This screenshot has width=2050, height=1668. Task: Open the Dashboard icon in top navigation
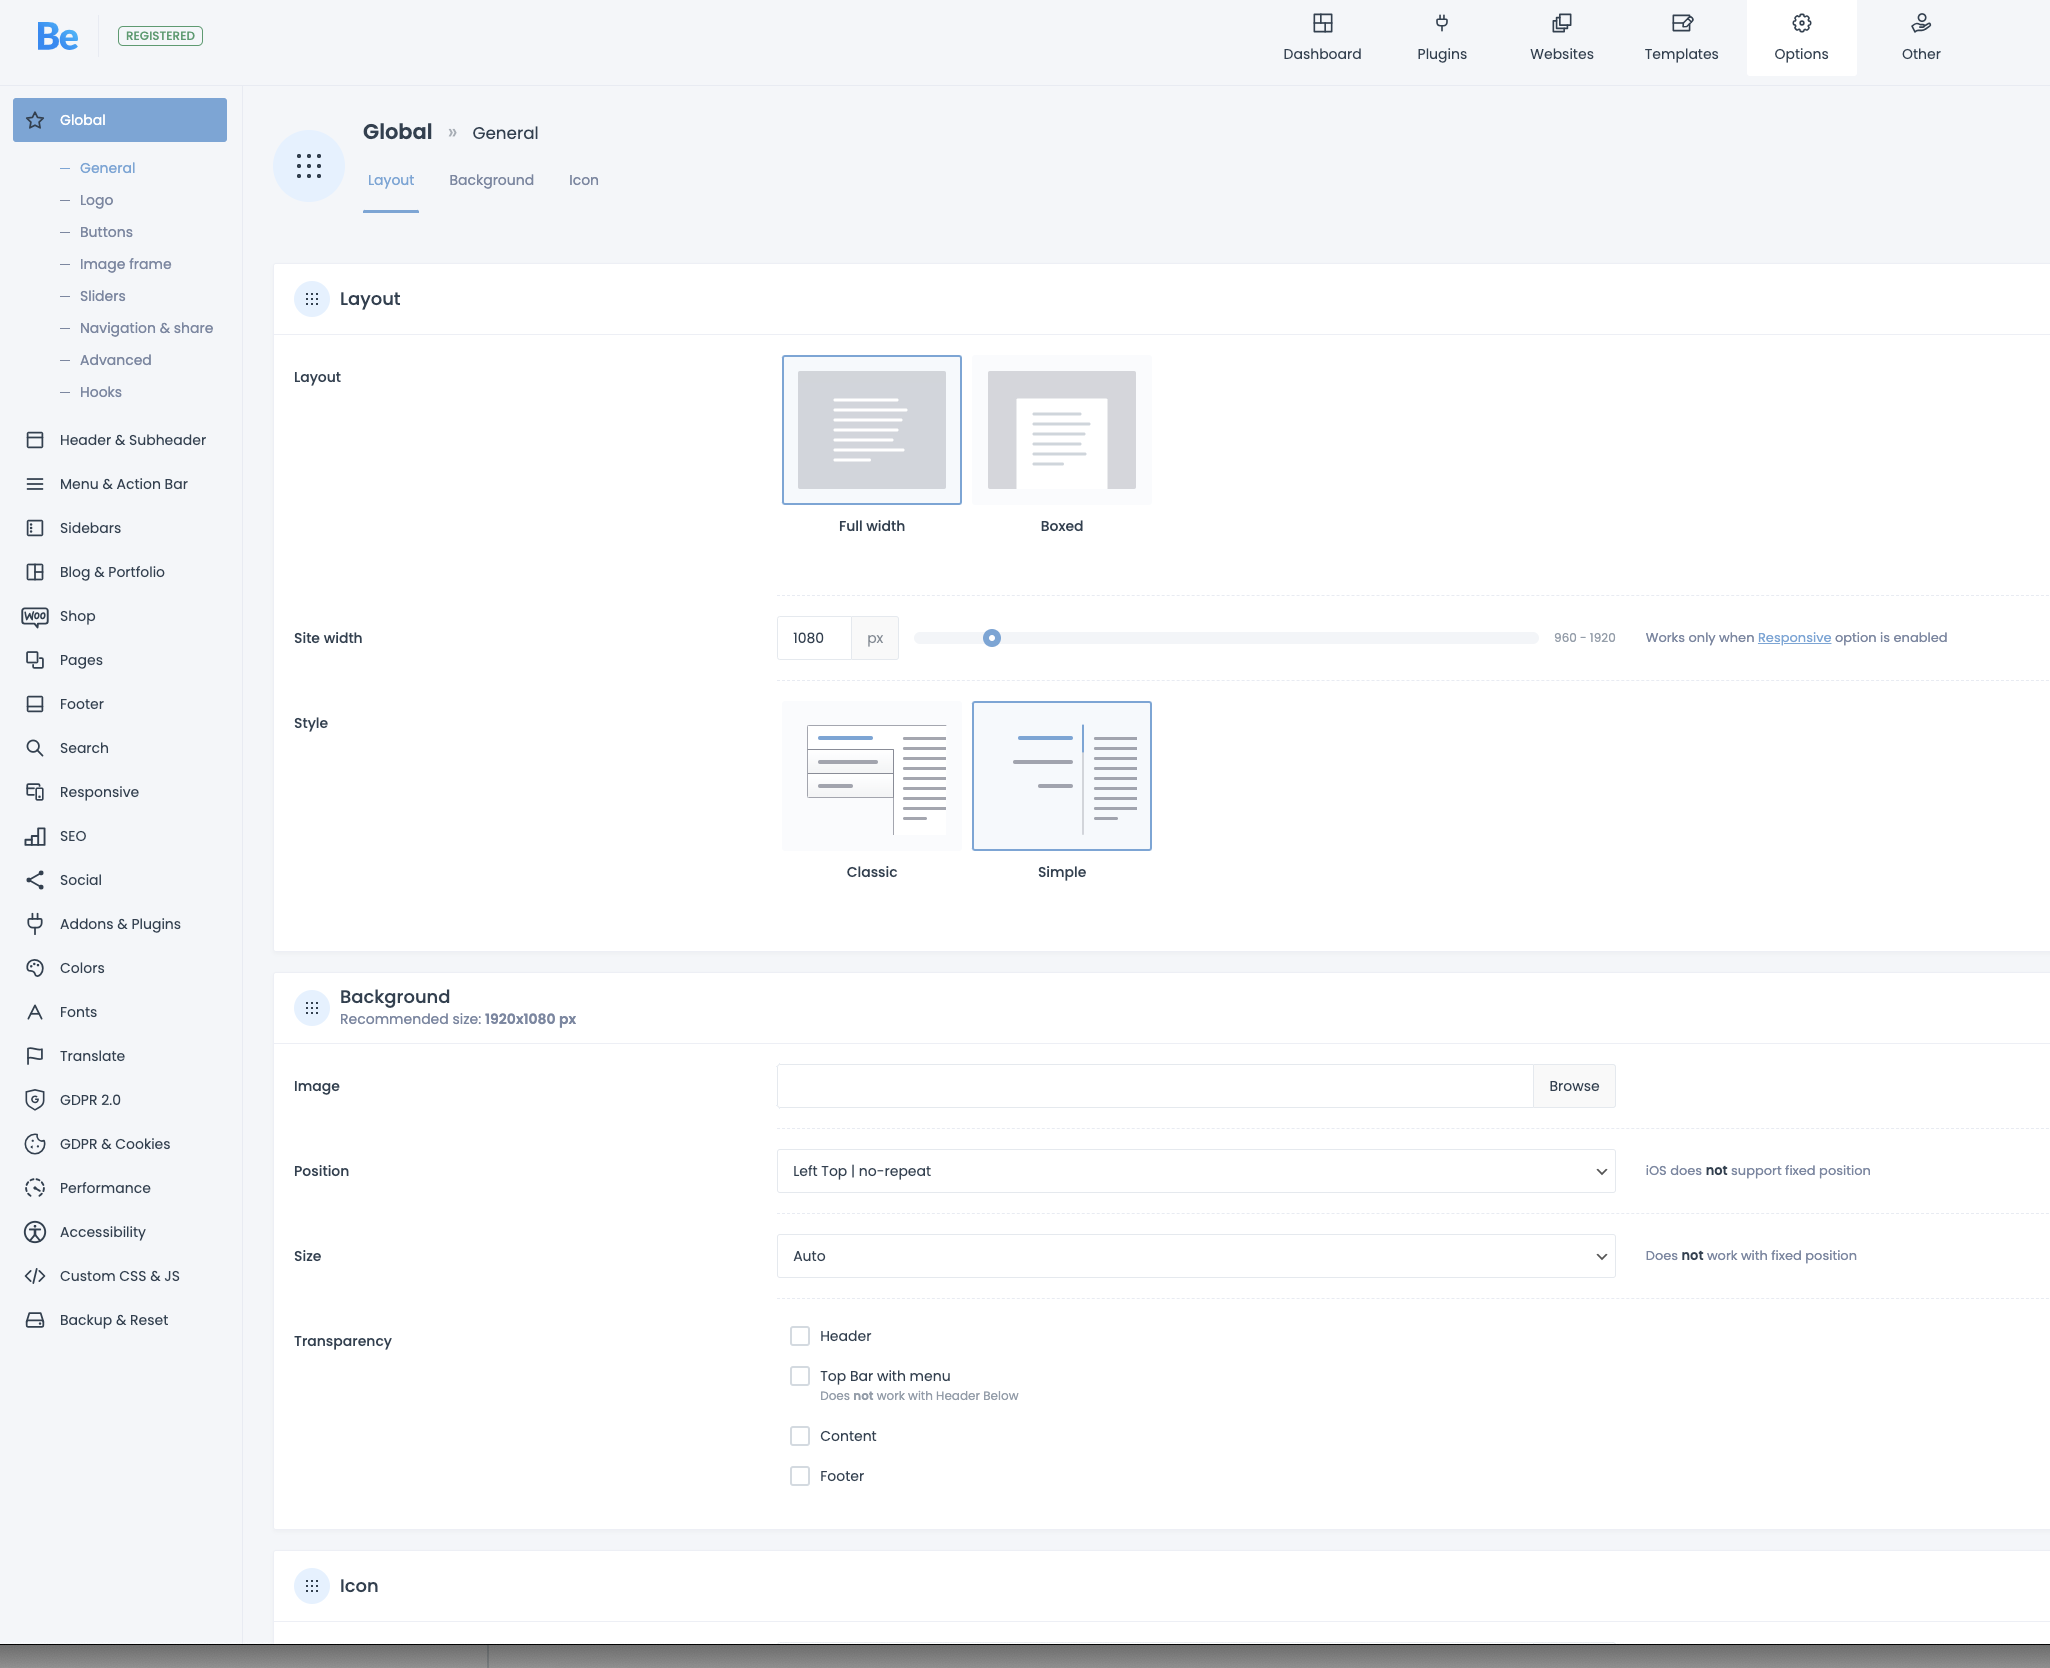tap(1322, 23)
